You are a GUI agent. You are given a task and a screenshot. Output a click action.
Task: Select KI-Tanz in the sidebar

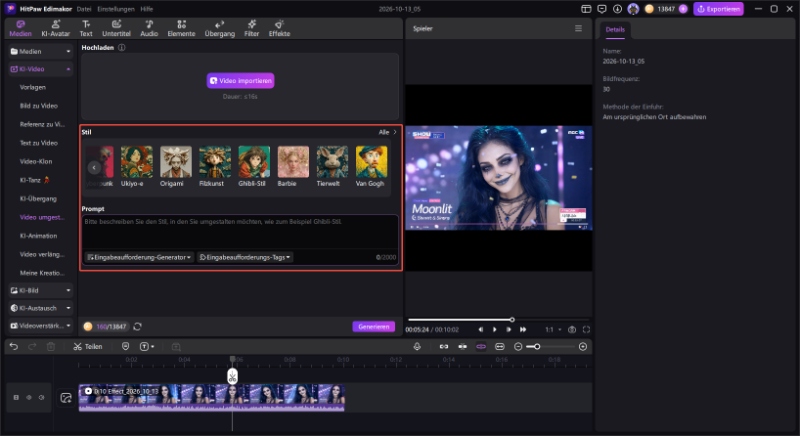[x=34, y=180]
